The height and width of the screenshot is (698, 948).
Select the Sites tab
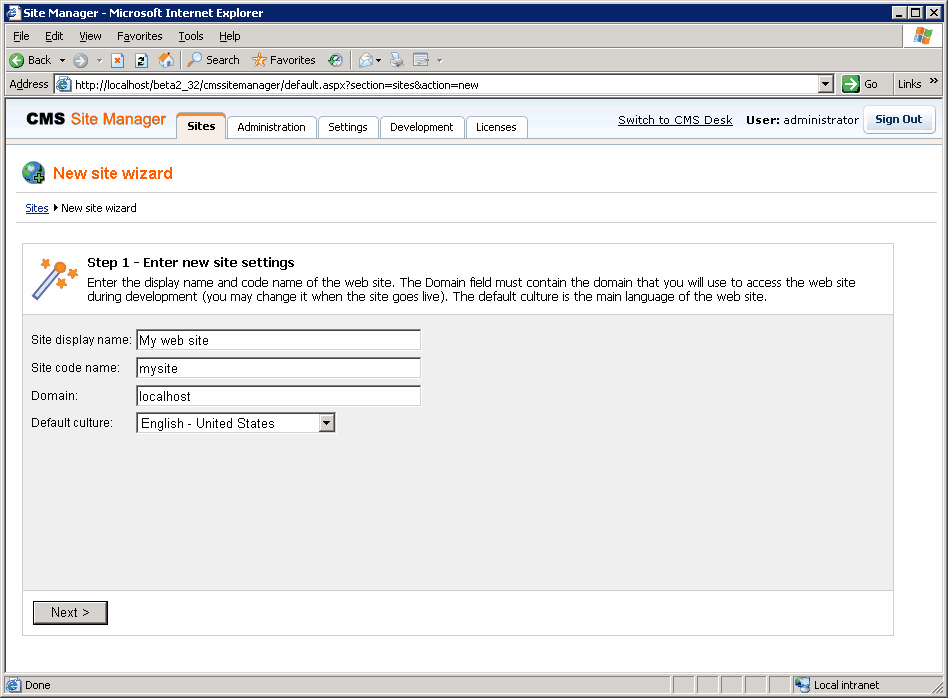click(x=201, y=126)
